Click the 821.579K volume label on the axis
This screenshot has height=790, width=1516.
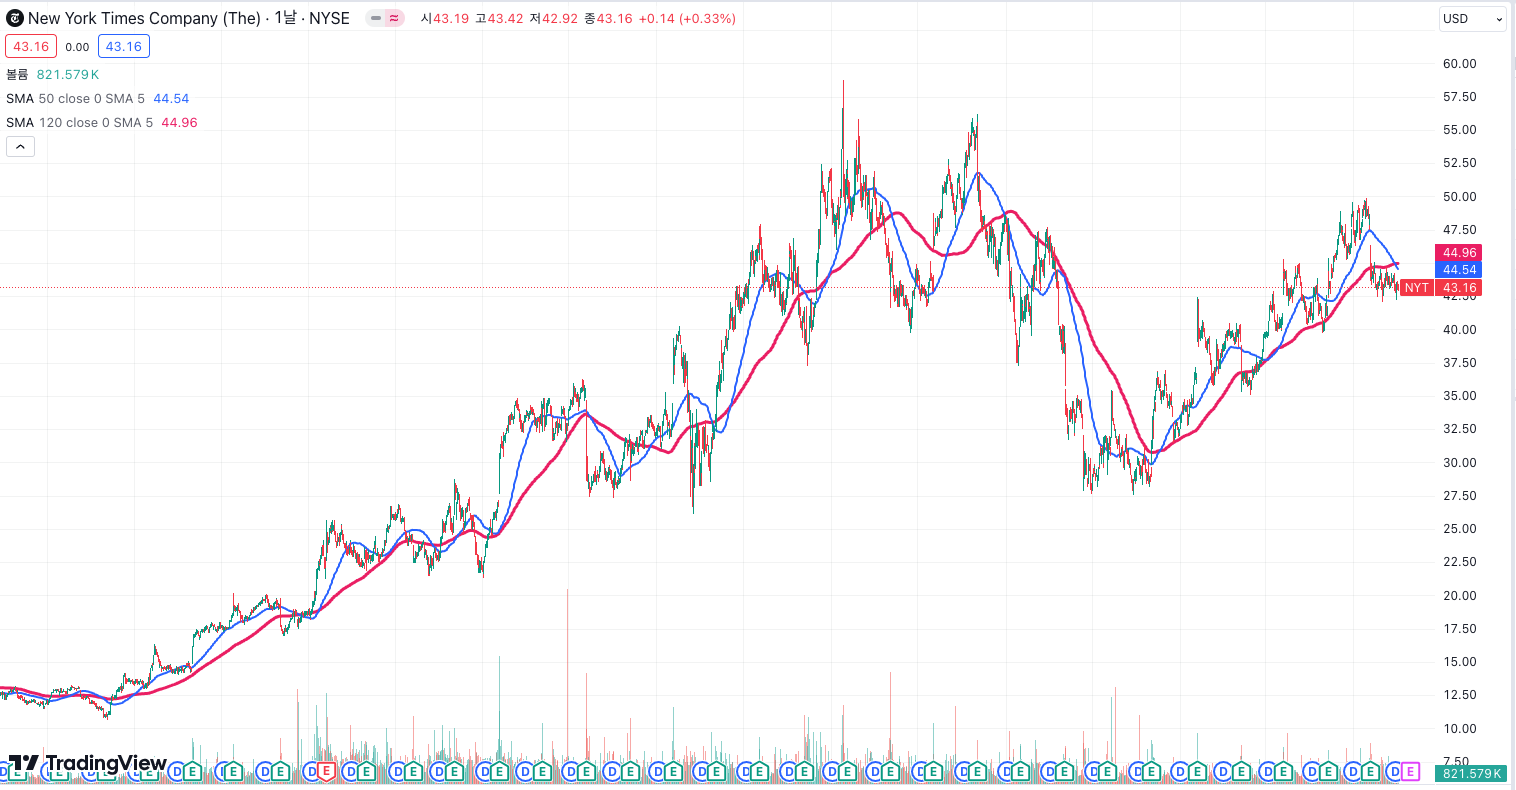tap(1471, 773)
